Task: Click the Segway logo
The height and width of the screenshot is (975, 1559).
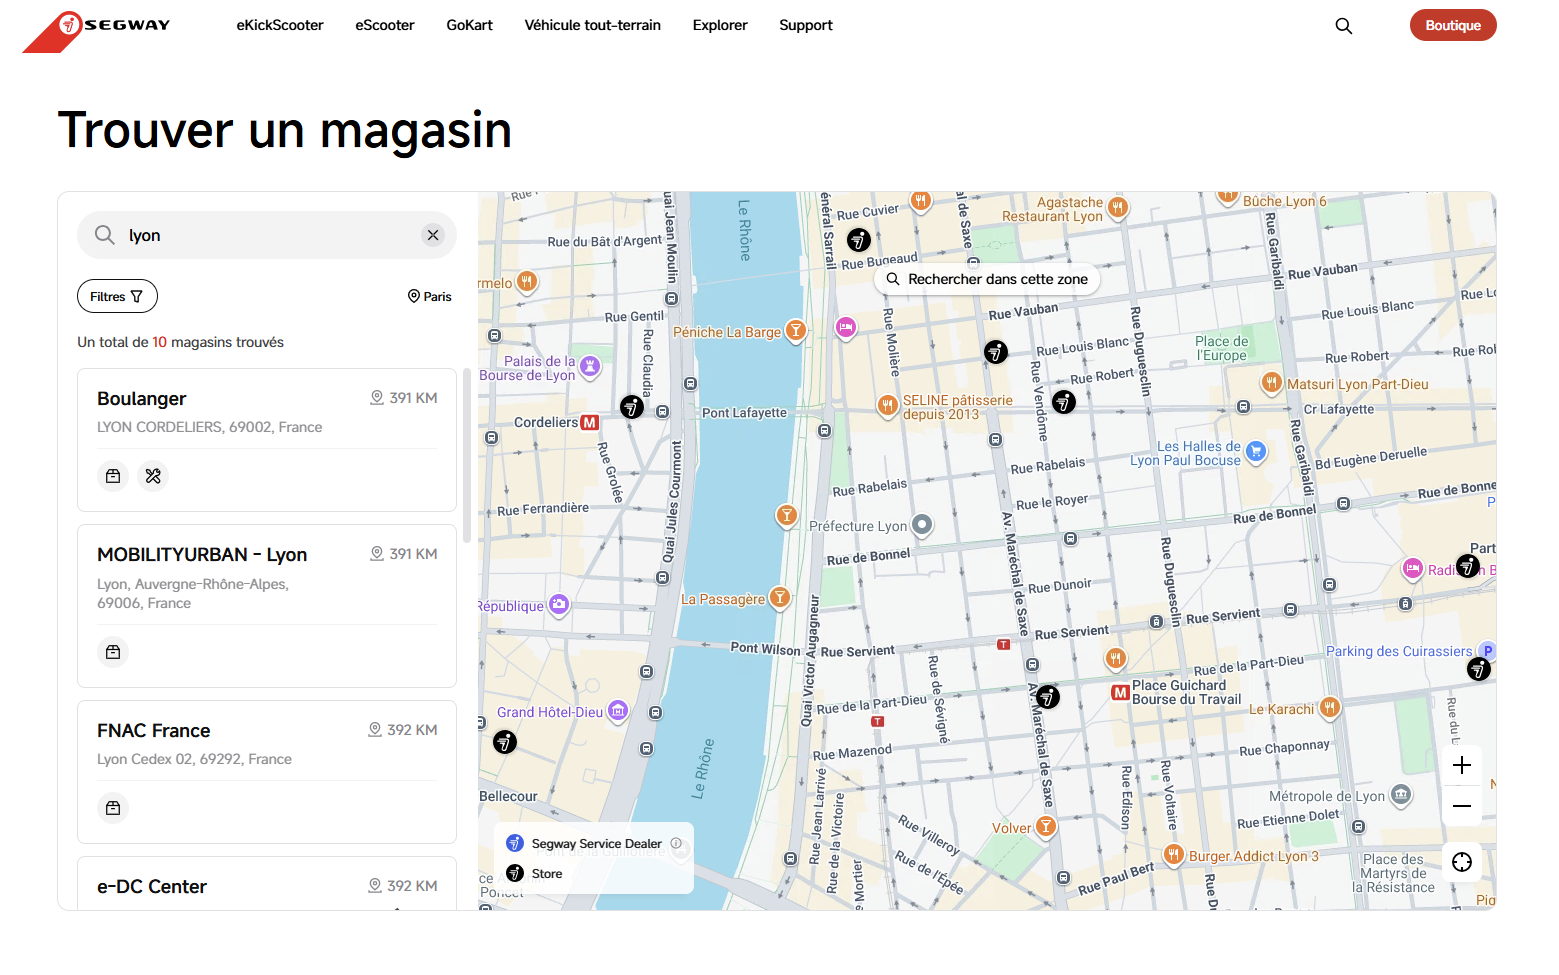Action: (x=97, y=31)
